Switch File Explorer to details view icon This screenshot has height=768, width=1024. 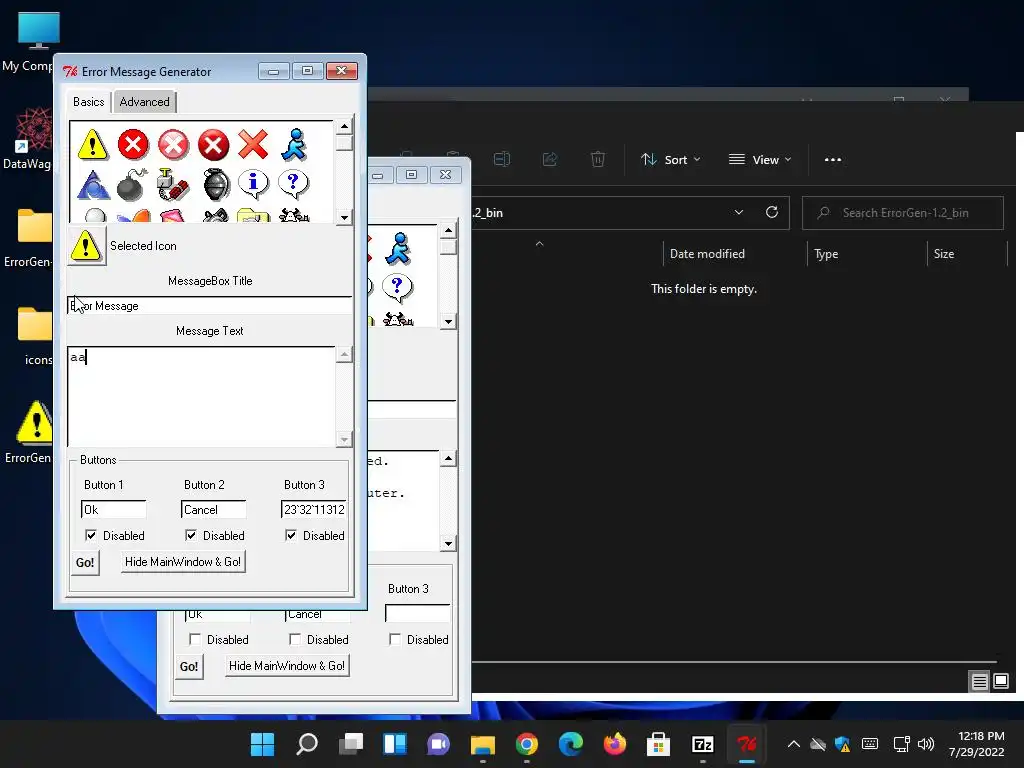[979, 682]
